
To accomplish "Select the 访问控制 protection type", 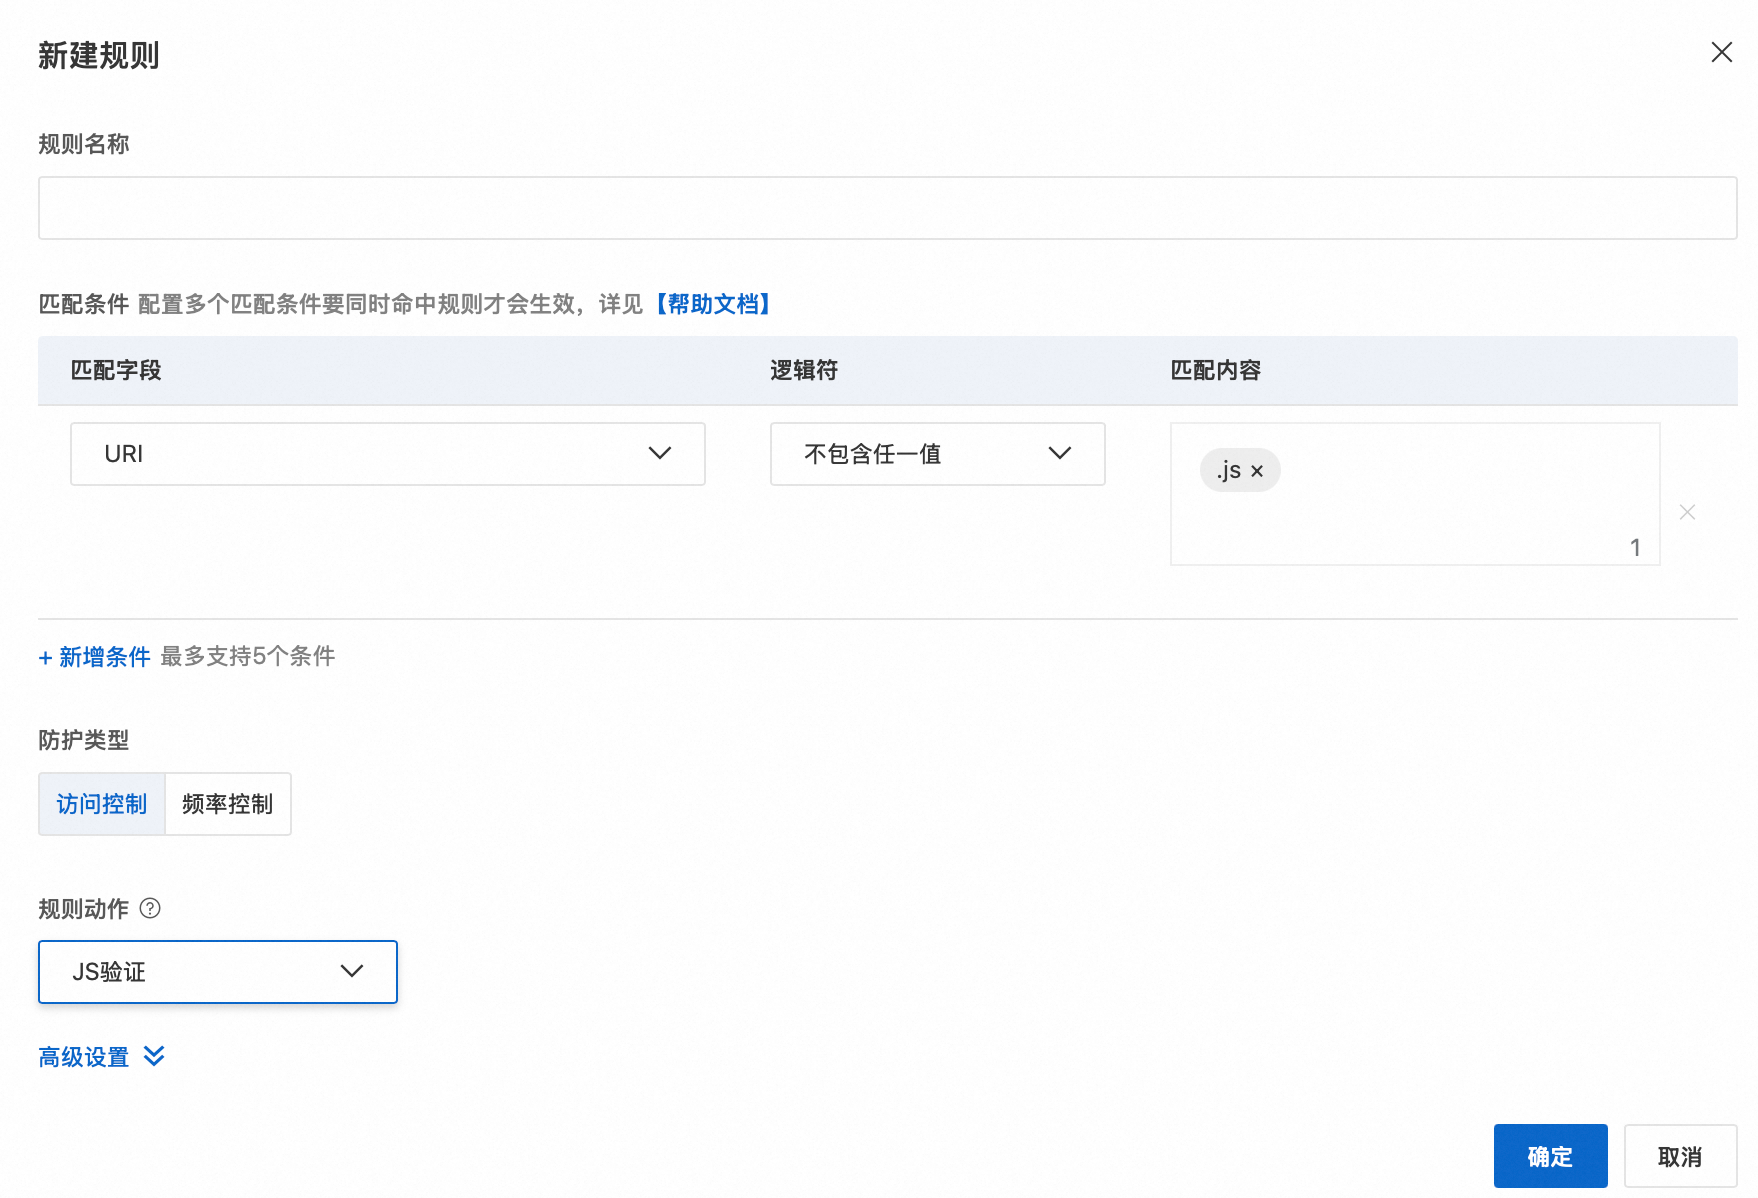I will [102, 804].
